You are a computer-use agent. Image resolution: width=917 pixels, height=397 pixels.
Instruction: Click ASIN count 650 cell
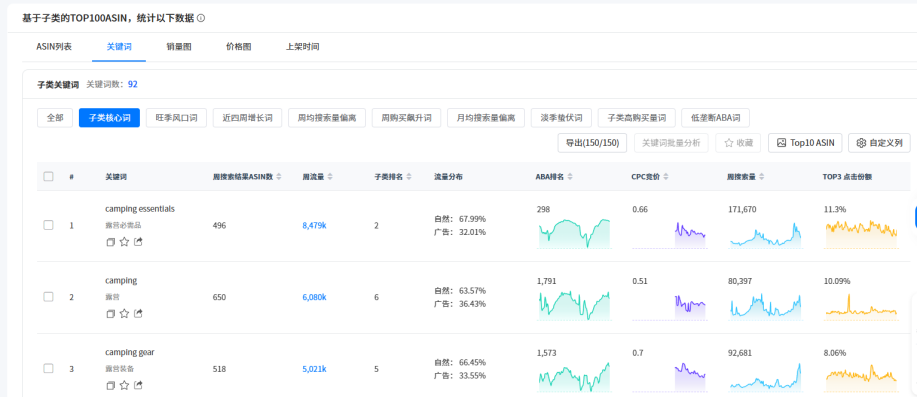[x=220, y=297]
